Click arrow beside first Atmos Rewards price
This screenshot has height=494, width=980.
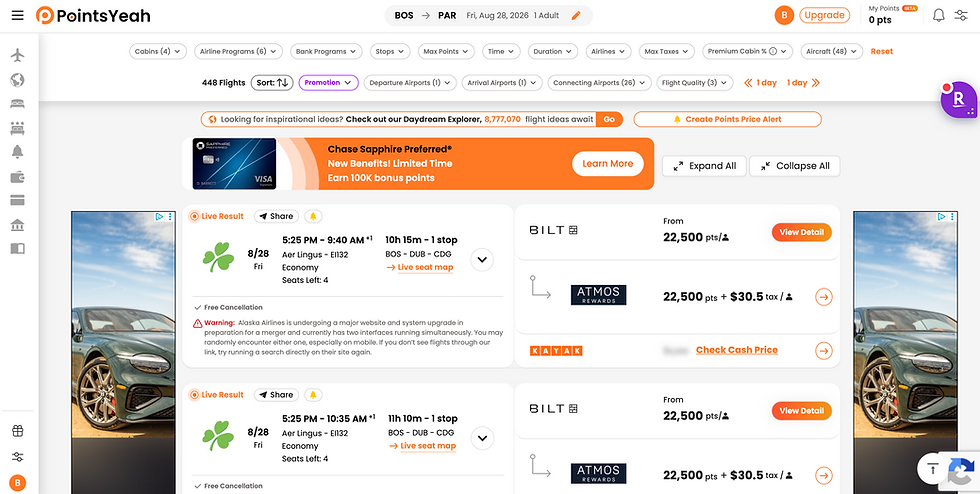pos(824,297)
